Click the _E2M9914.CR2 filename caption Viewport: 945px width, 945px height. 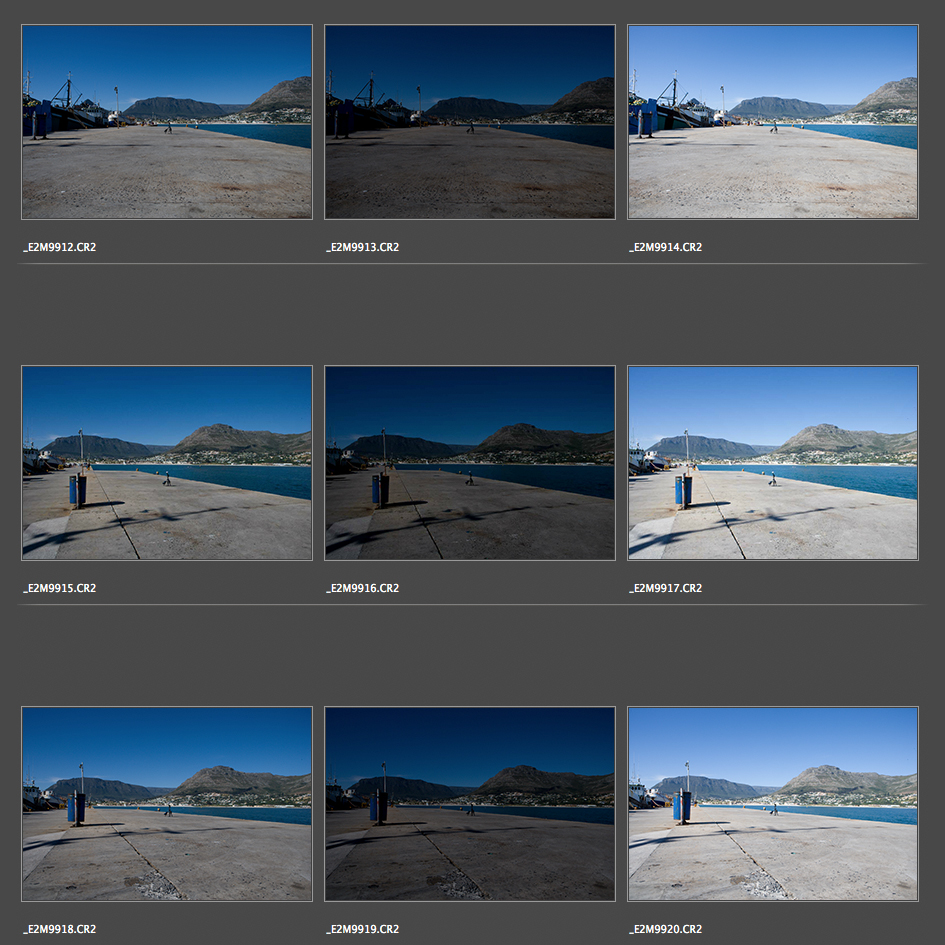point(666,247)
